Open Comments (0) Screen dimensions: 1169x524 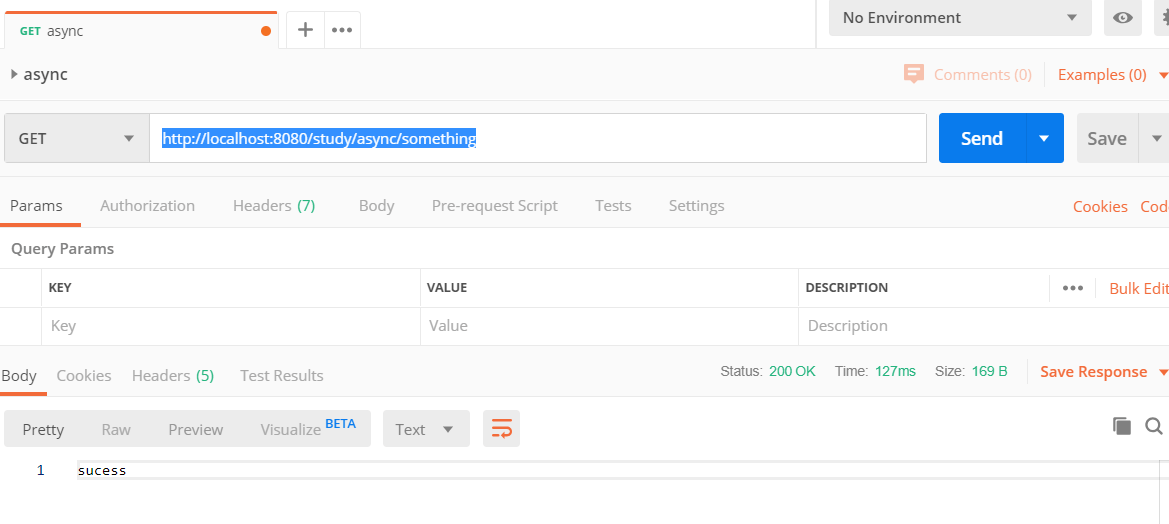click(x=983, y=75)
